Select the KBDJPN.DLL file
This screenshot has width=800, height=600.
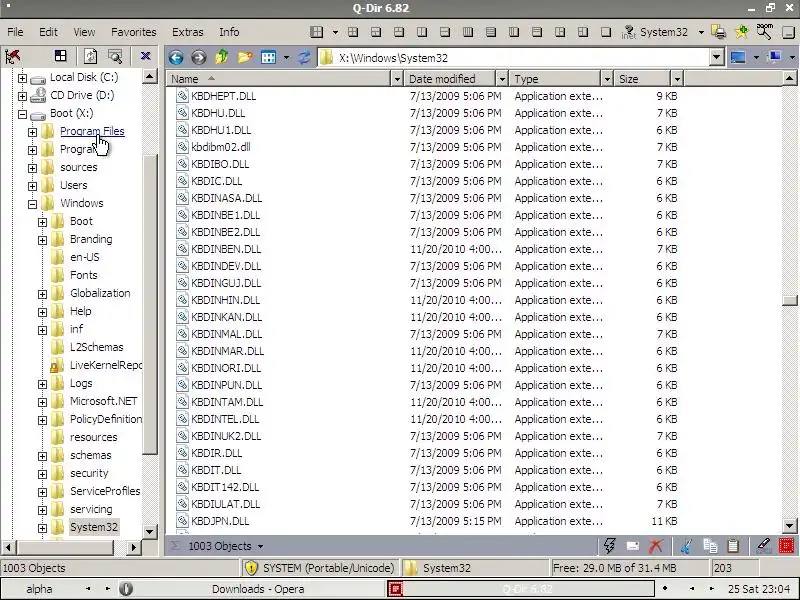coord(220,521)
